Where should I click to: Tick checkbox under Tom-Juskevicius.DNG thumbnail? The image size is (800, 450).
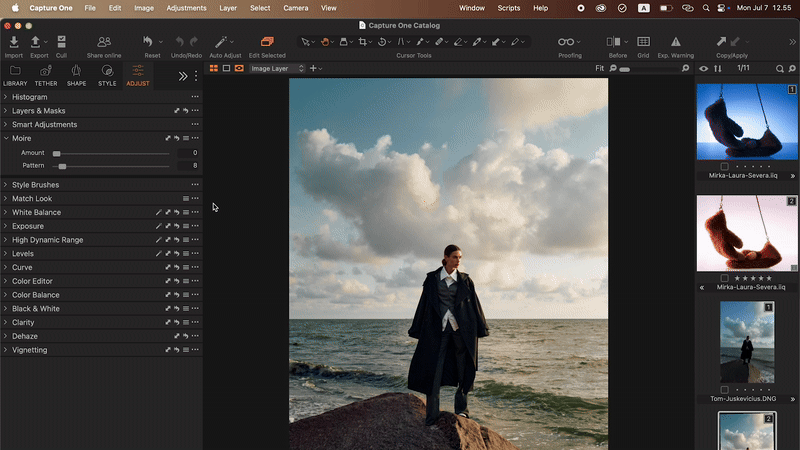725,389
